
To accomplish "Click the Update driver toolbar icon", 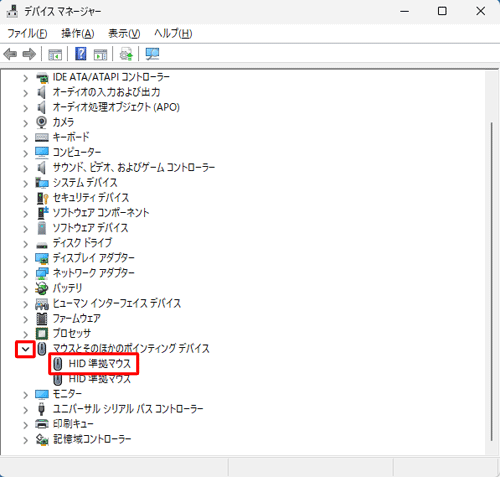I will (126, 54).
